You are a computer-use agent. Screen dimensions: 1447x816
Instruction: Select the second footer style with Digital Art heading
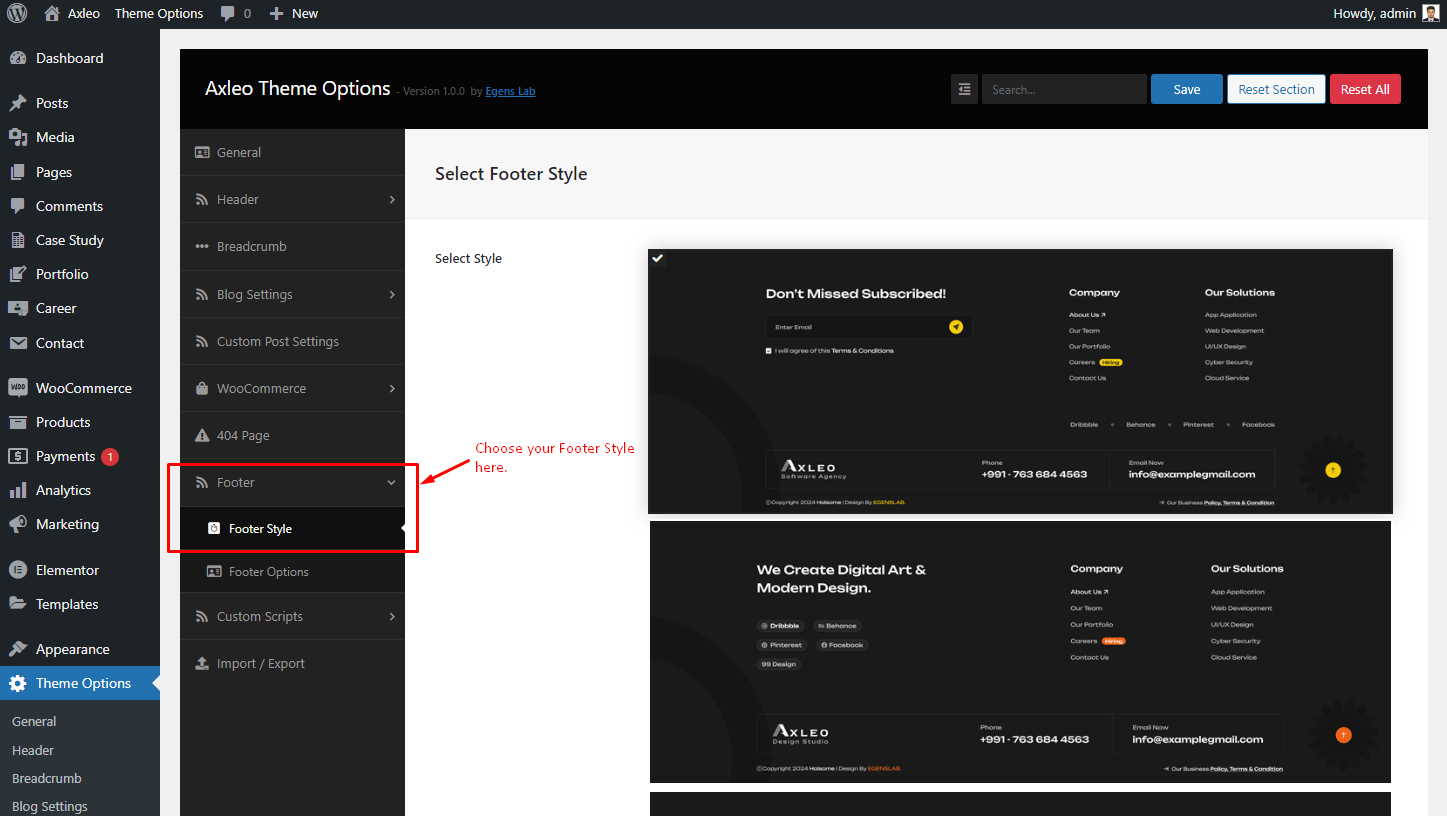point(1020,652)
